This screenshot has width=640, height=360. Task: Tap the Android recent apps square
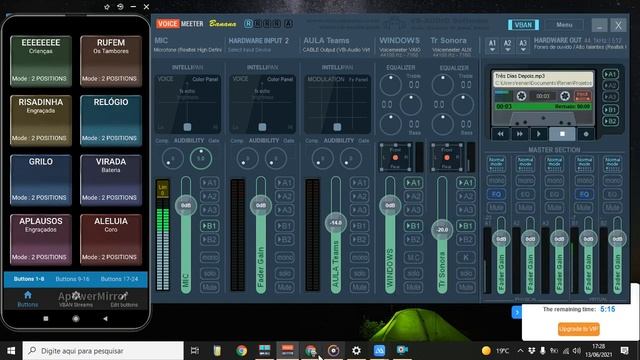(x=46, y=318)
